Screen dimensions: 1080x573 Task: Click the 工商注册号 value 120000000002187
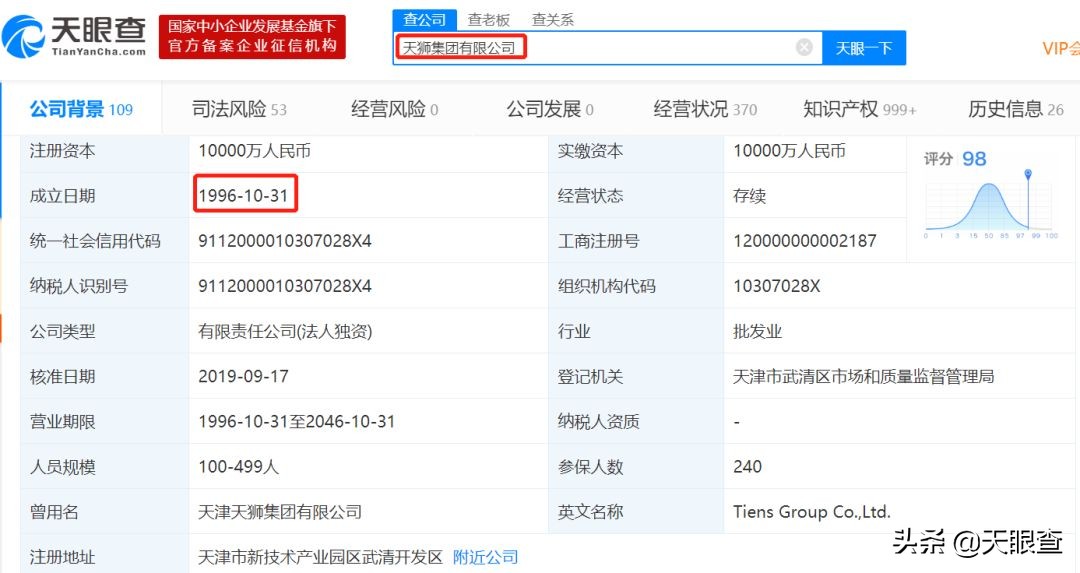click(x=805, y=241)
